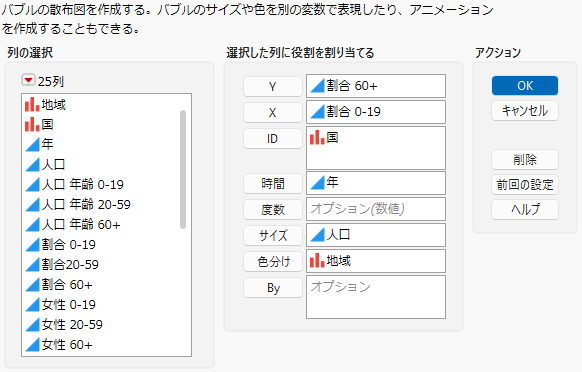Click the continuous icon beside 年 in list
This screenshot has height=372, width=582.
pos(32,144)
